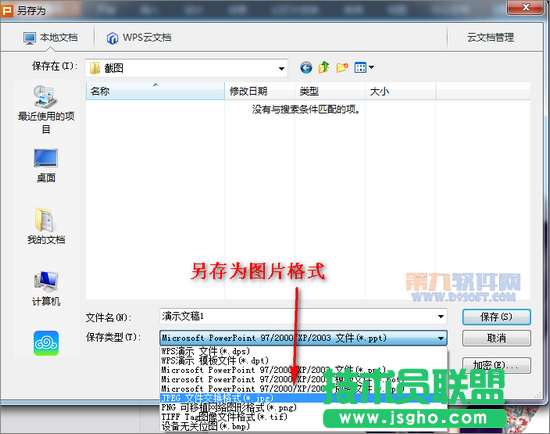Click the WPS cloud icon in sidebar
550x434 pixels.
tap(46, 343)
